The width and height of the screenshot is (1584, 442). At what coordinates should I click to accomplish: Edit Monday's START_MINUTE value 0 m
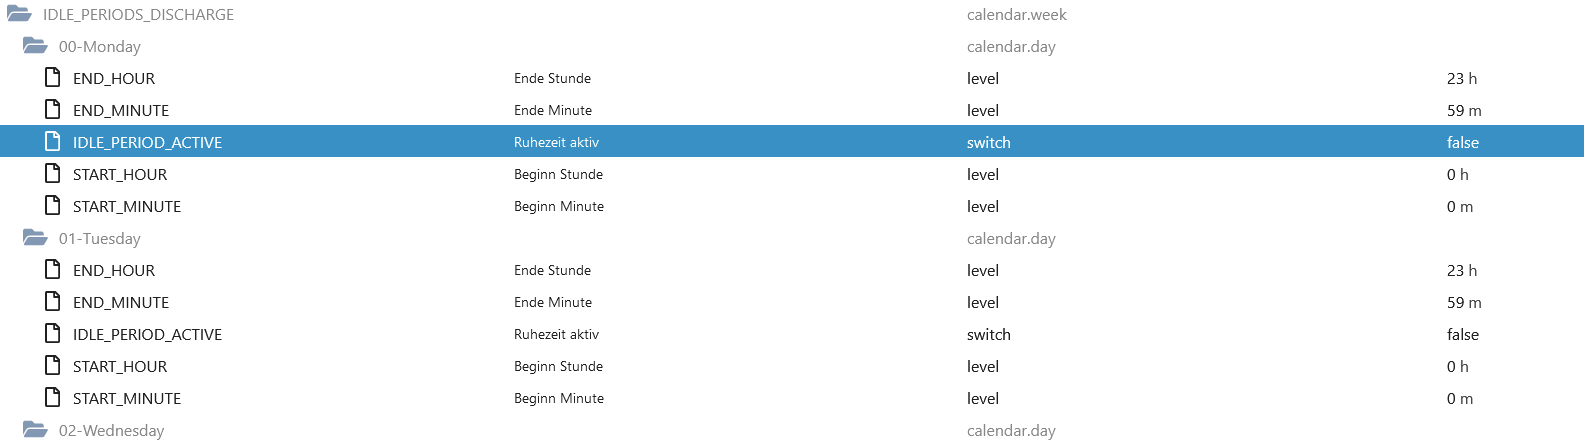[1459, 206]
